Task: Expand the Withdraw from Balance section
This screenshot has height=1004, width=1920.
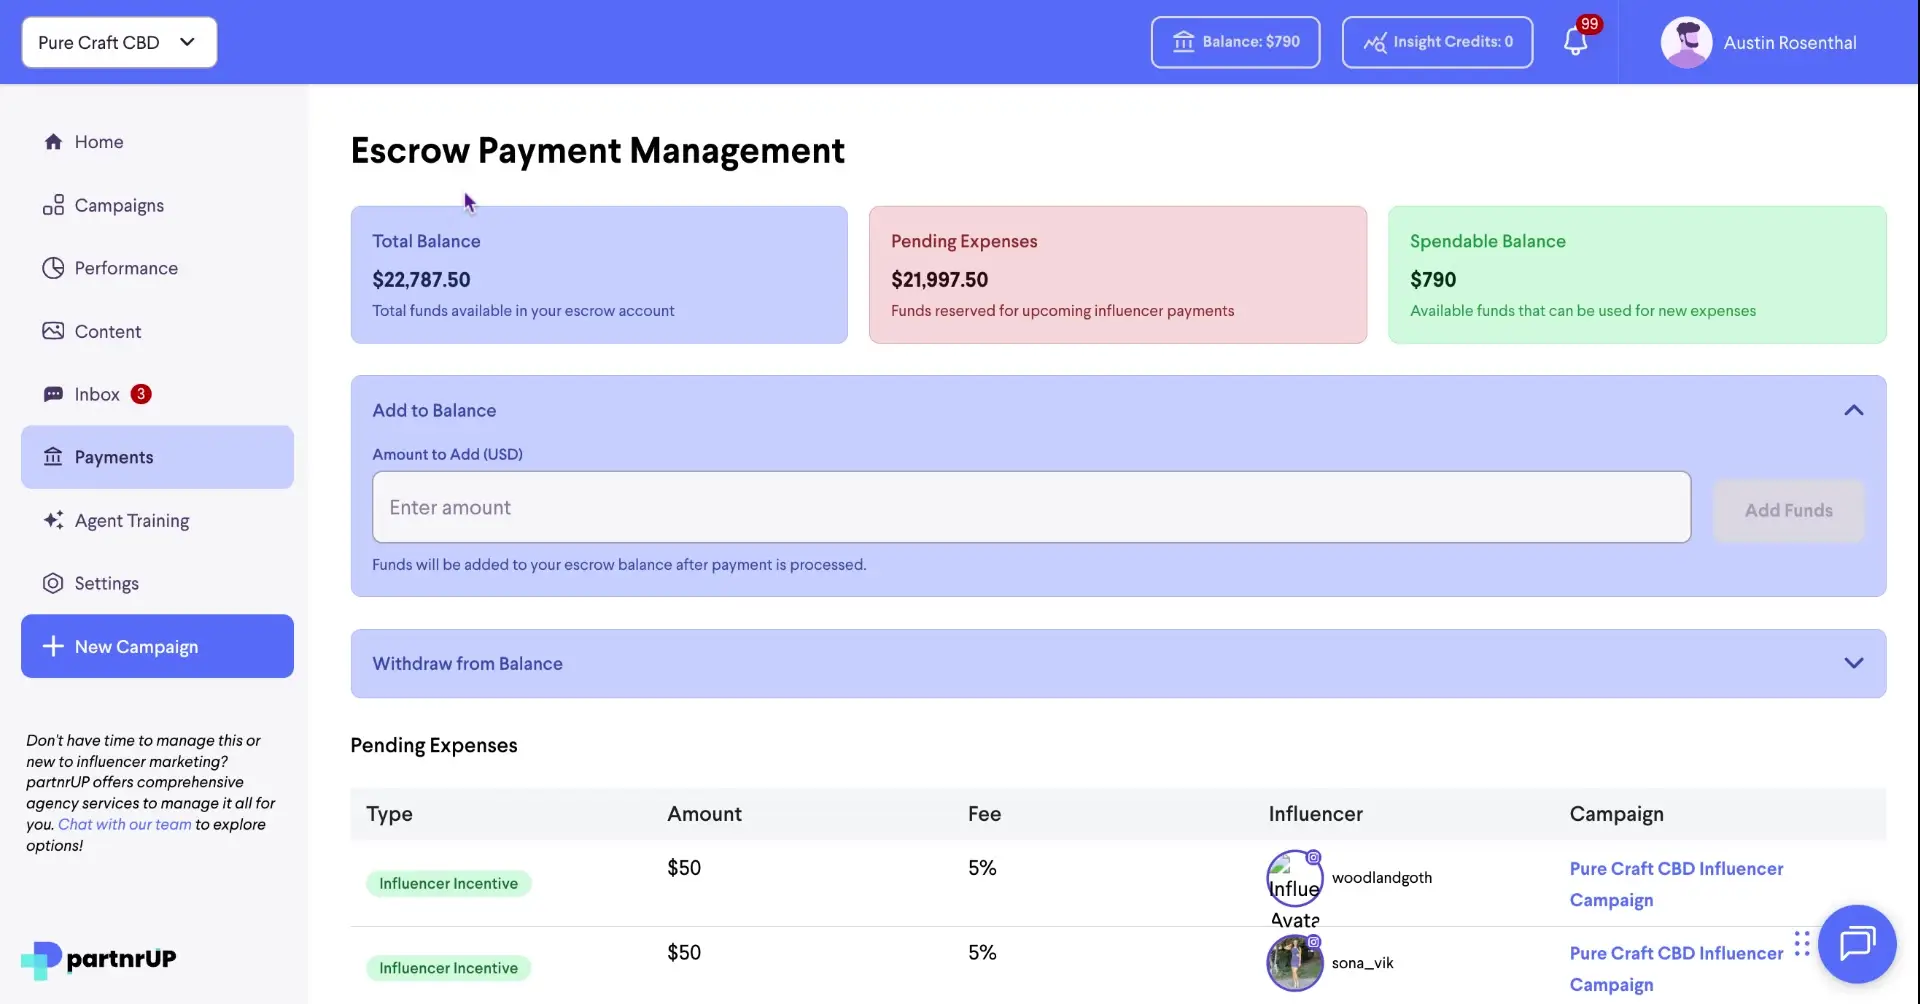Action: [x=1855, y=661]
